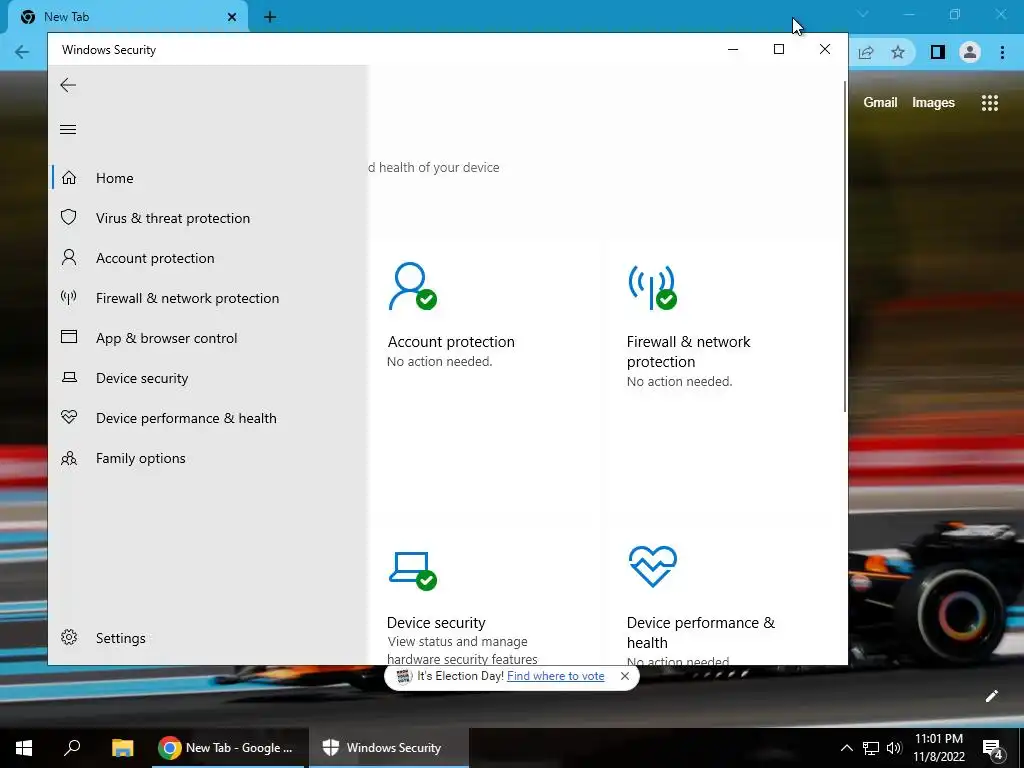Open a new Chrome tab with plus button
The width and height of the screenshot is (1024, 768).
pyautogui.click(x=270, y=17)
